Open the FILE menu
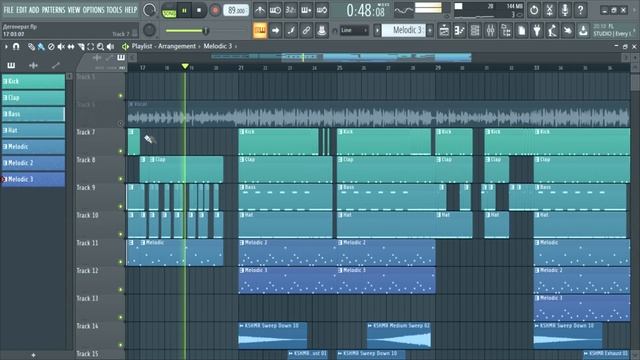Viewport: 640px width, 360px height. [x=8, y=10]
